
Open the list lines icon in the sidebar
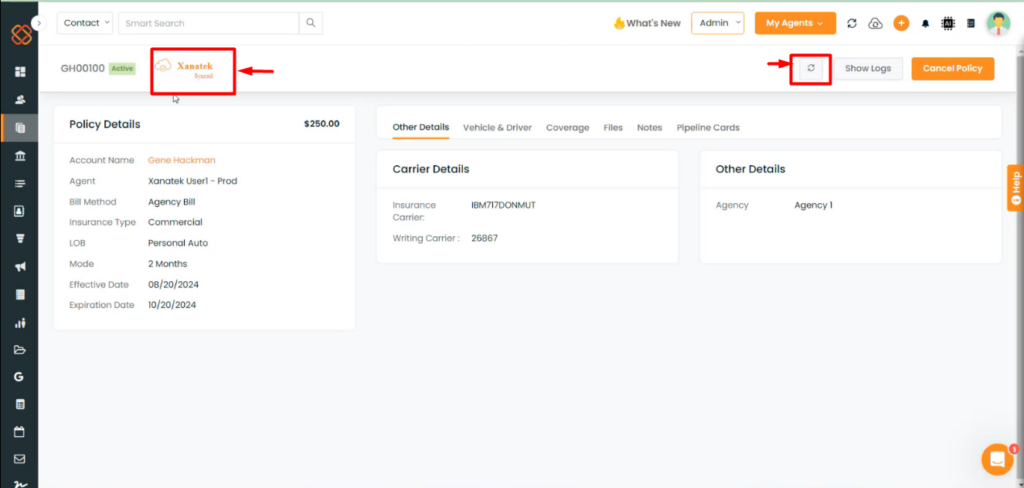tap(20, 184)
